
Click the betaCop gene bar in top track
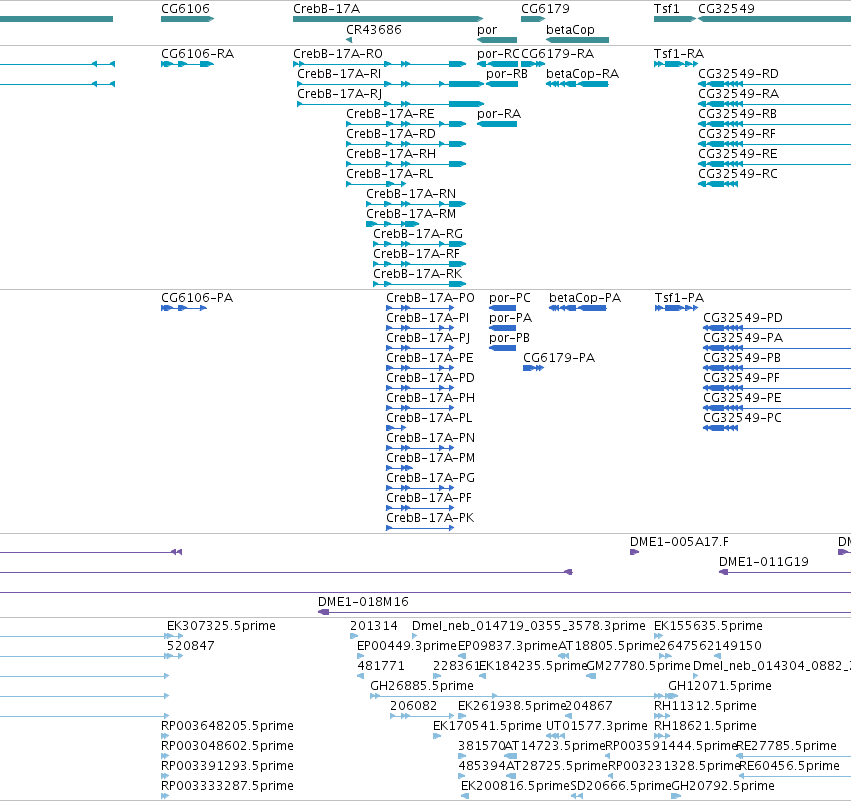point(577,40)
